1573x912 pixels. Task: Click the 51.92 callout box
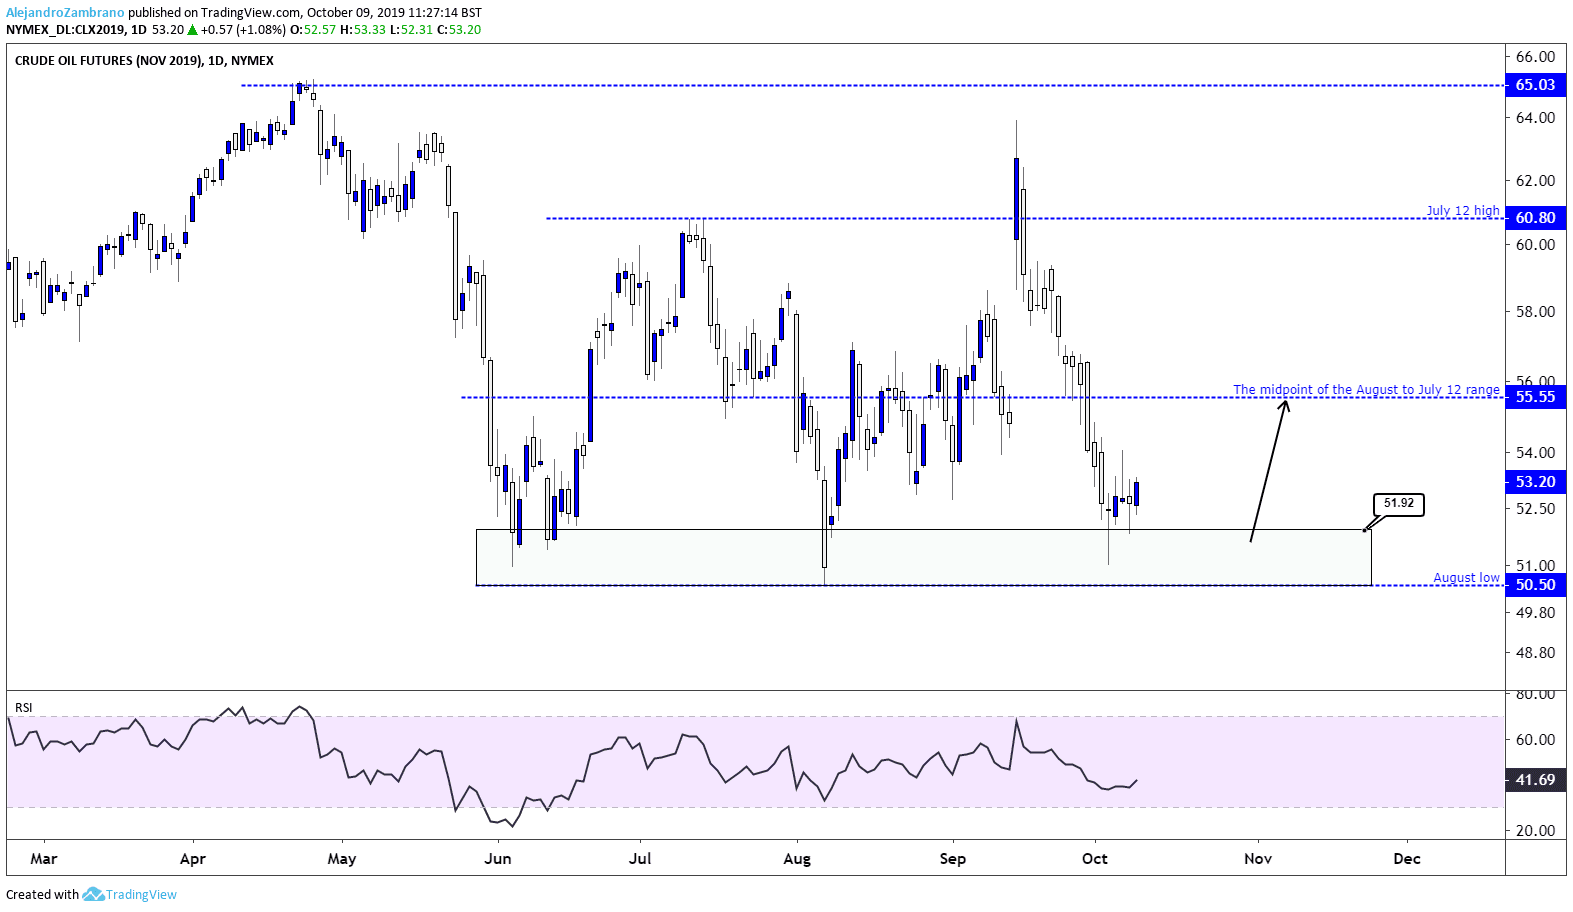pyautogui.click(x=1399, y=504)
